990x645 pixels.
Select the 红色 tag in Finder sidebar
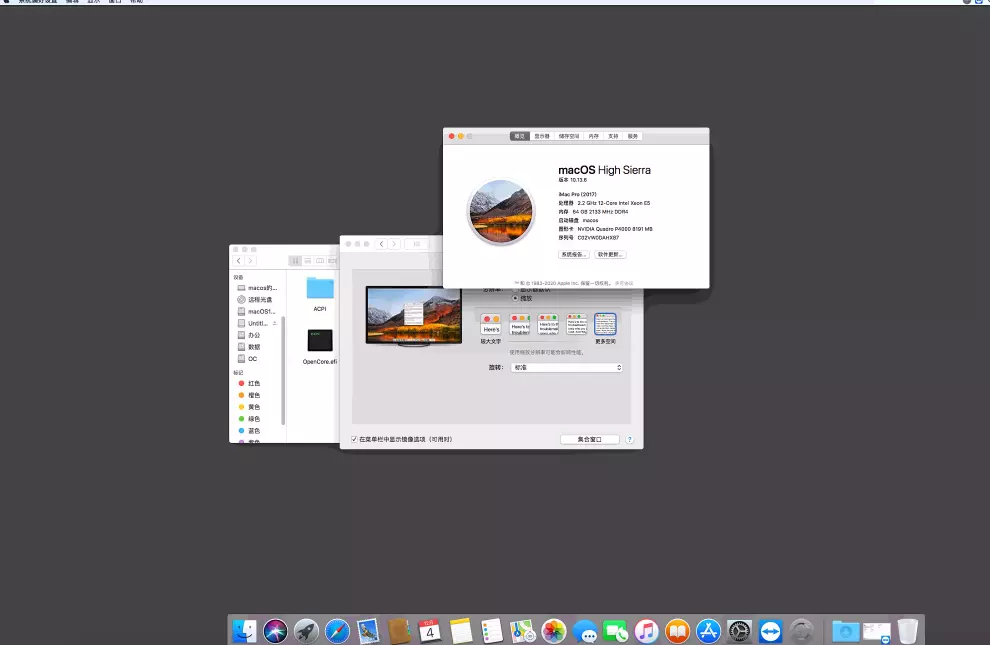point(254,383)
